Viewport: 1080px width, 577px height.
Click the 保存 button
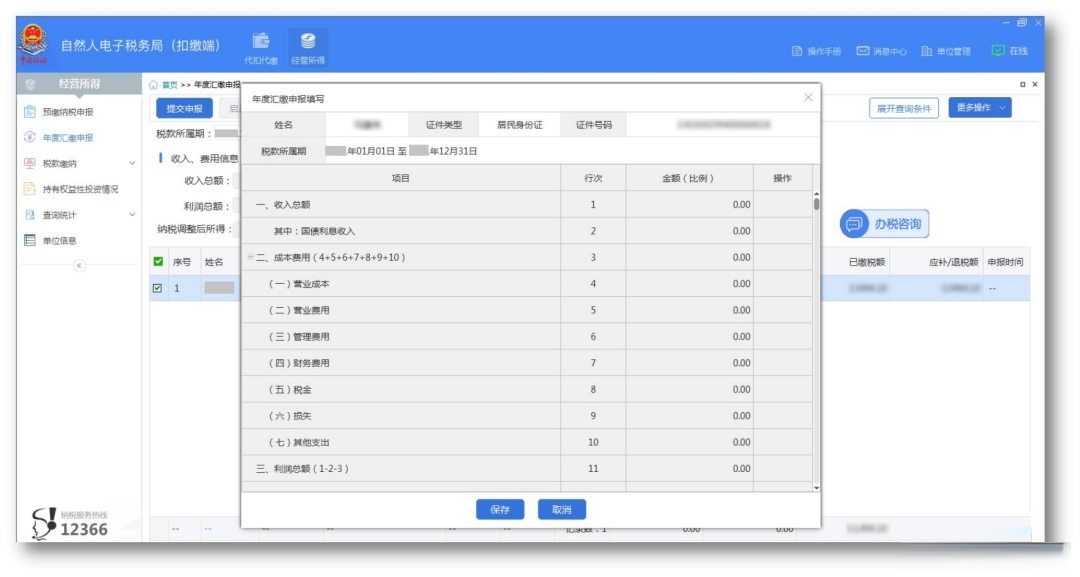[x=500, y=510]
